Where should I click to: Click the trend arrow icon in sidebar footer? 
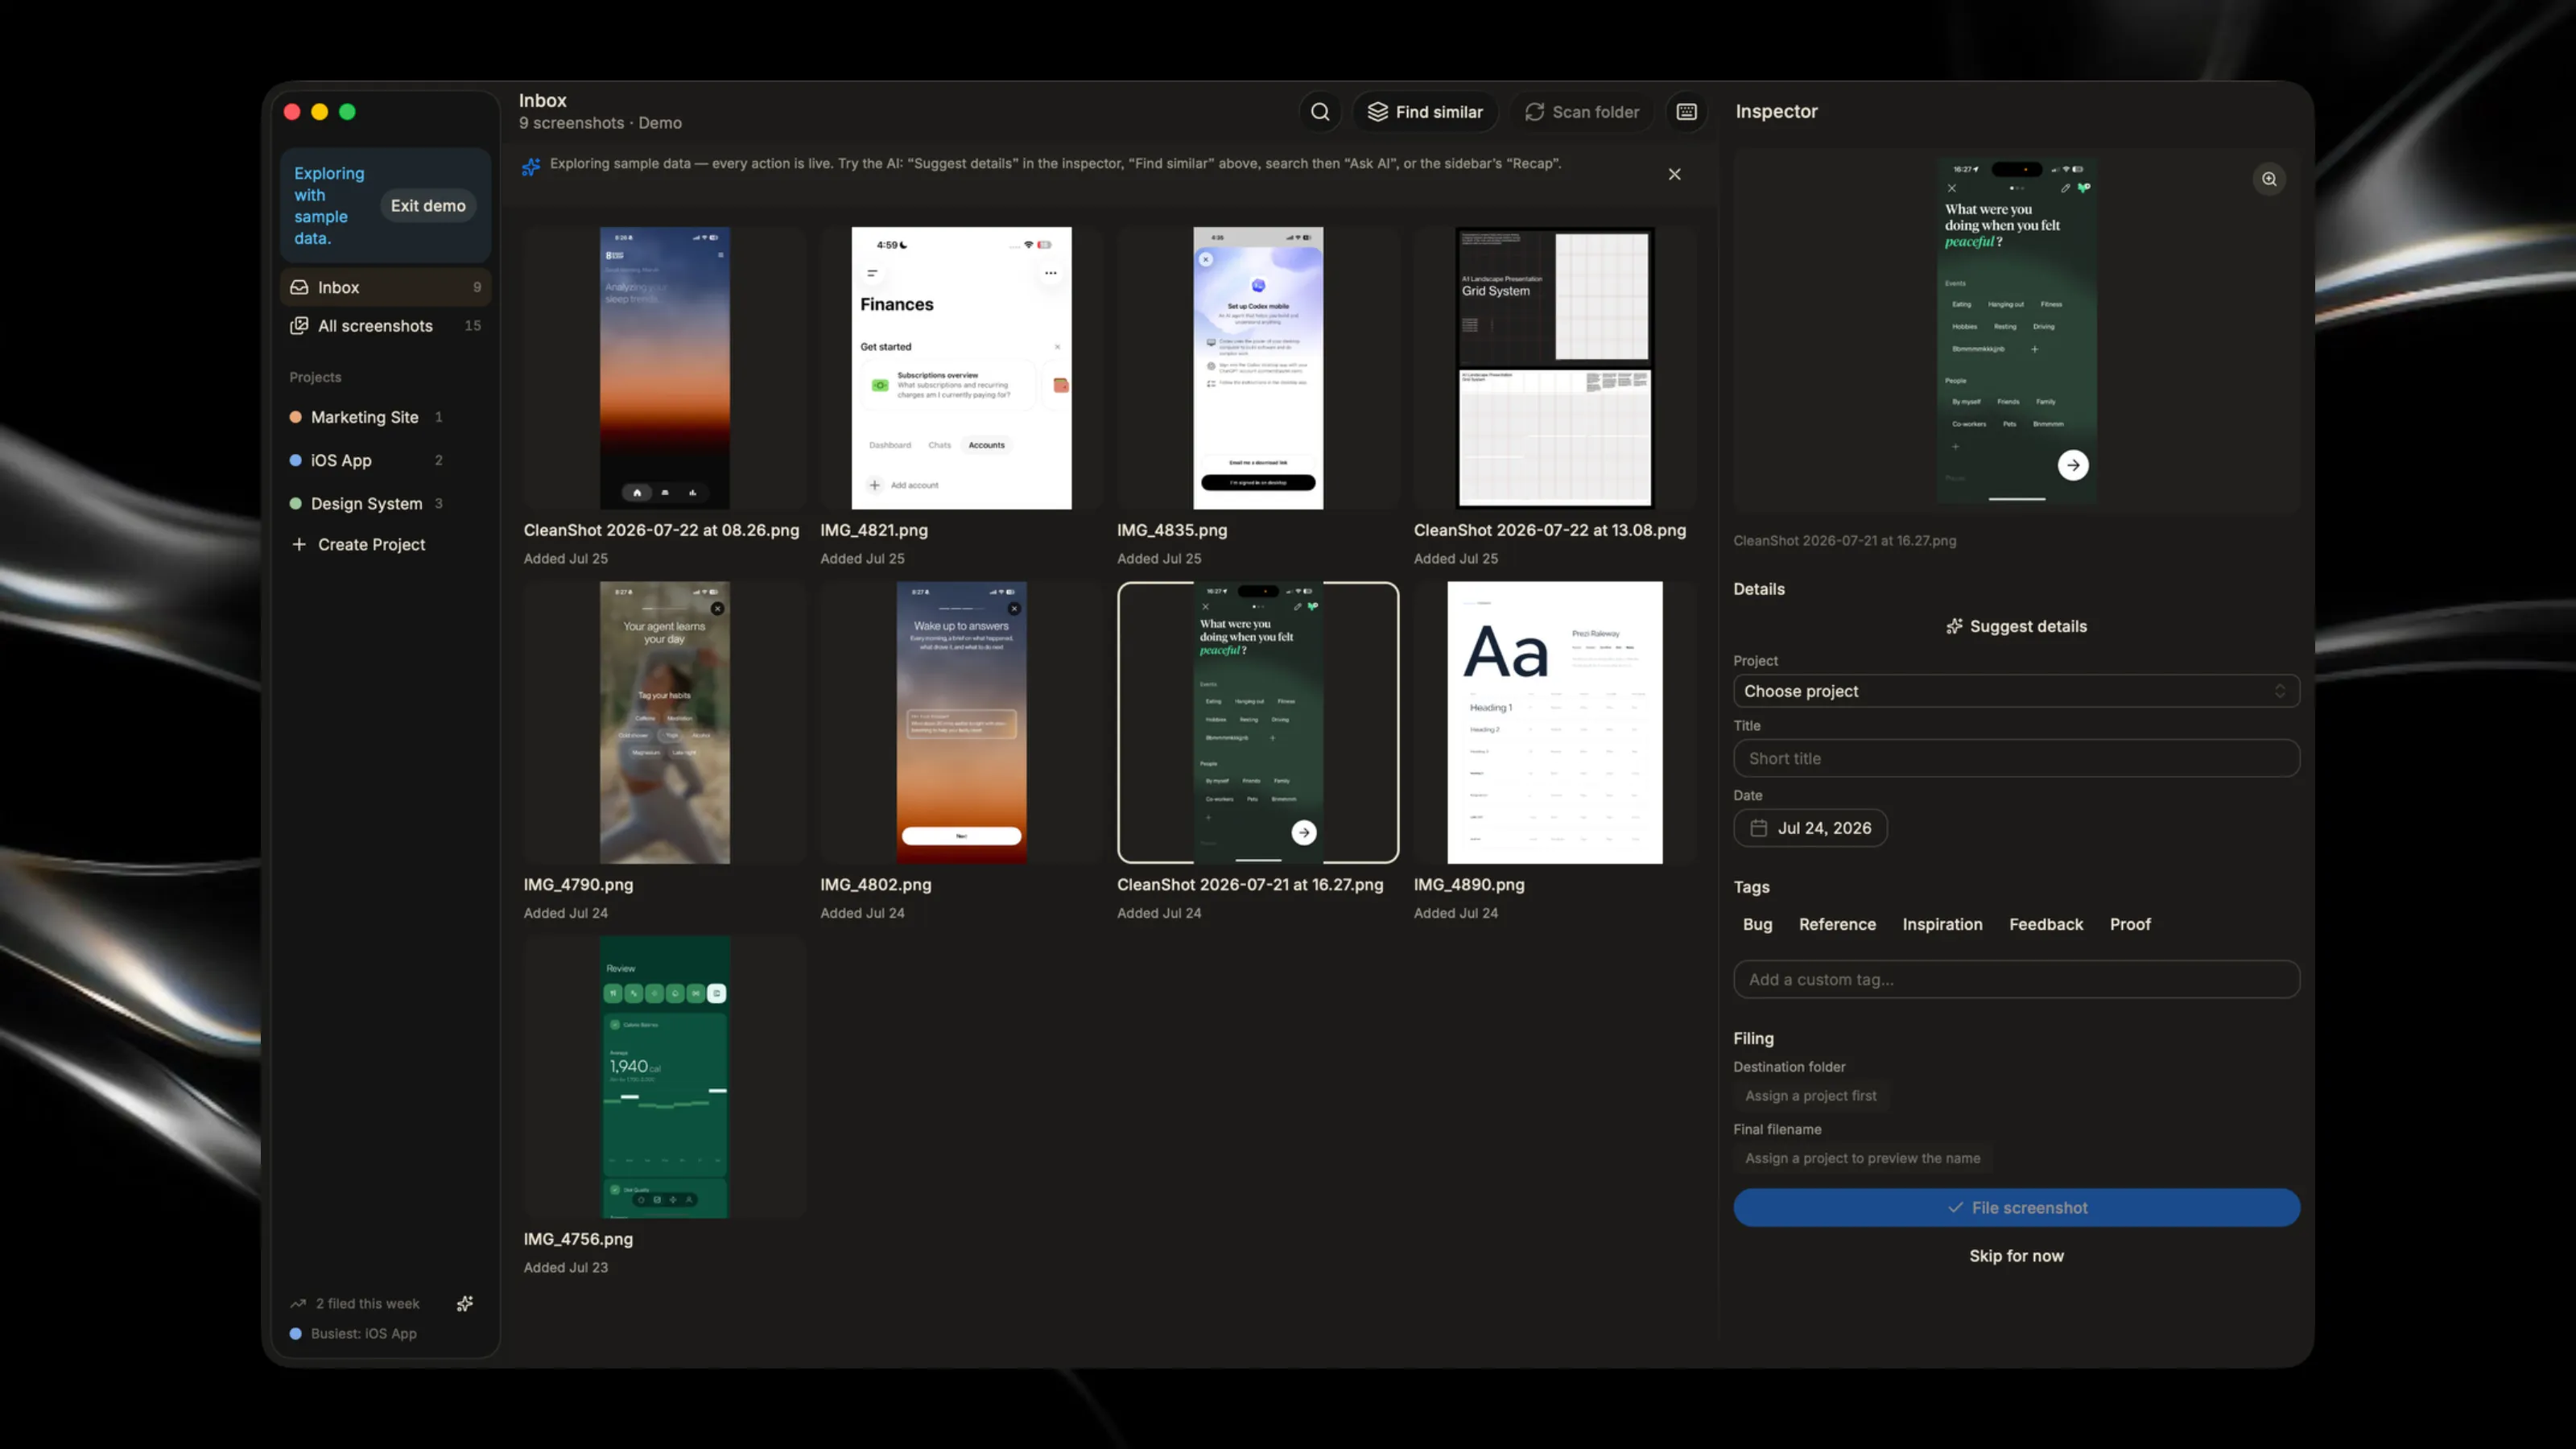pos(298,1303)
